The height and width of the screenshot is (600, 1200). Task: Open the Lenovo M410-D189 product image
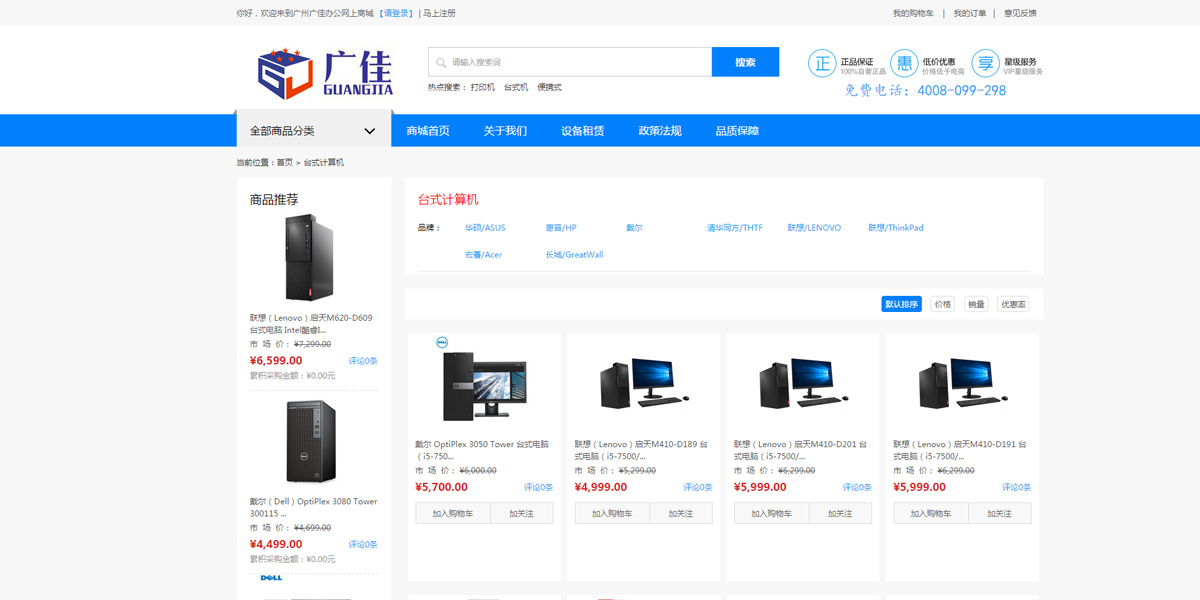coord(643,382)
